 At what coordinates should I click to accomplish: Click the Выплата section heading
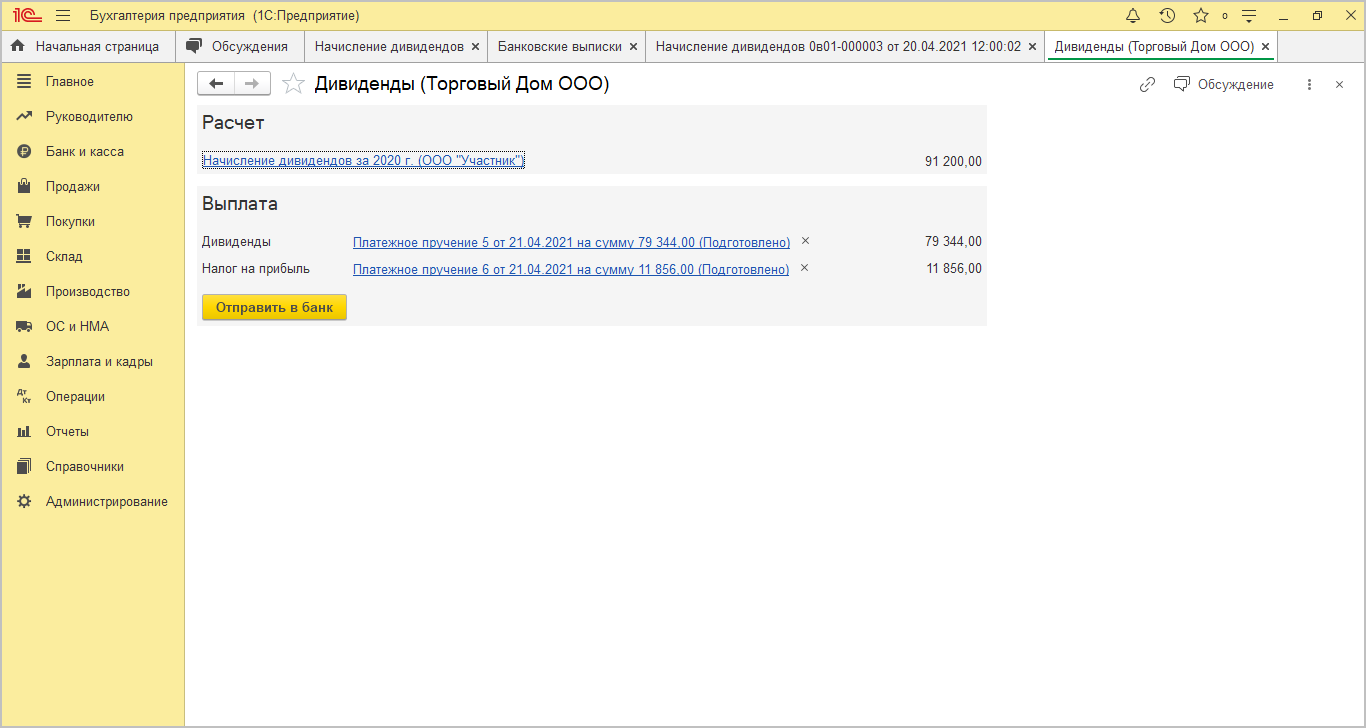pyautogui.click(x=240, y=204)
